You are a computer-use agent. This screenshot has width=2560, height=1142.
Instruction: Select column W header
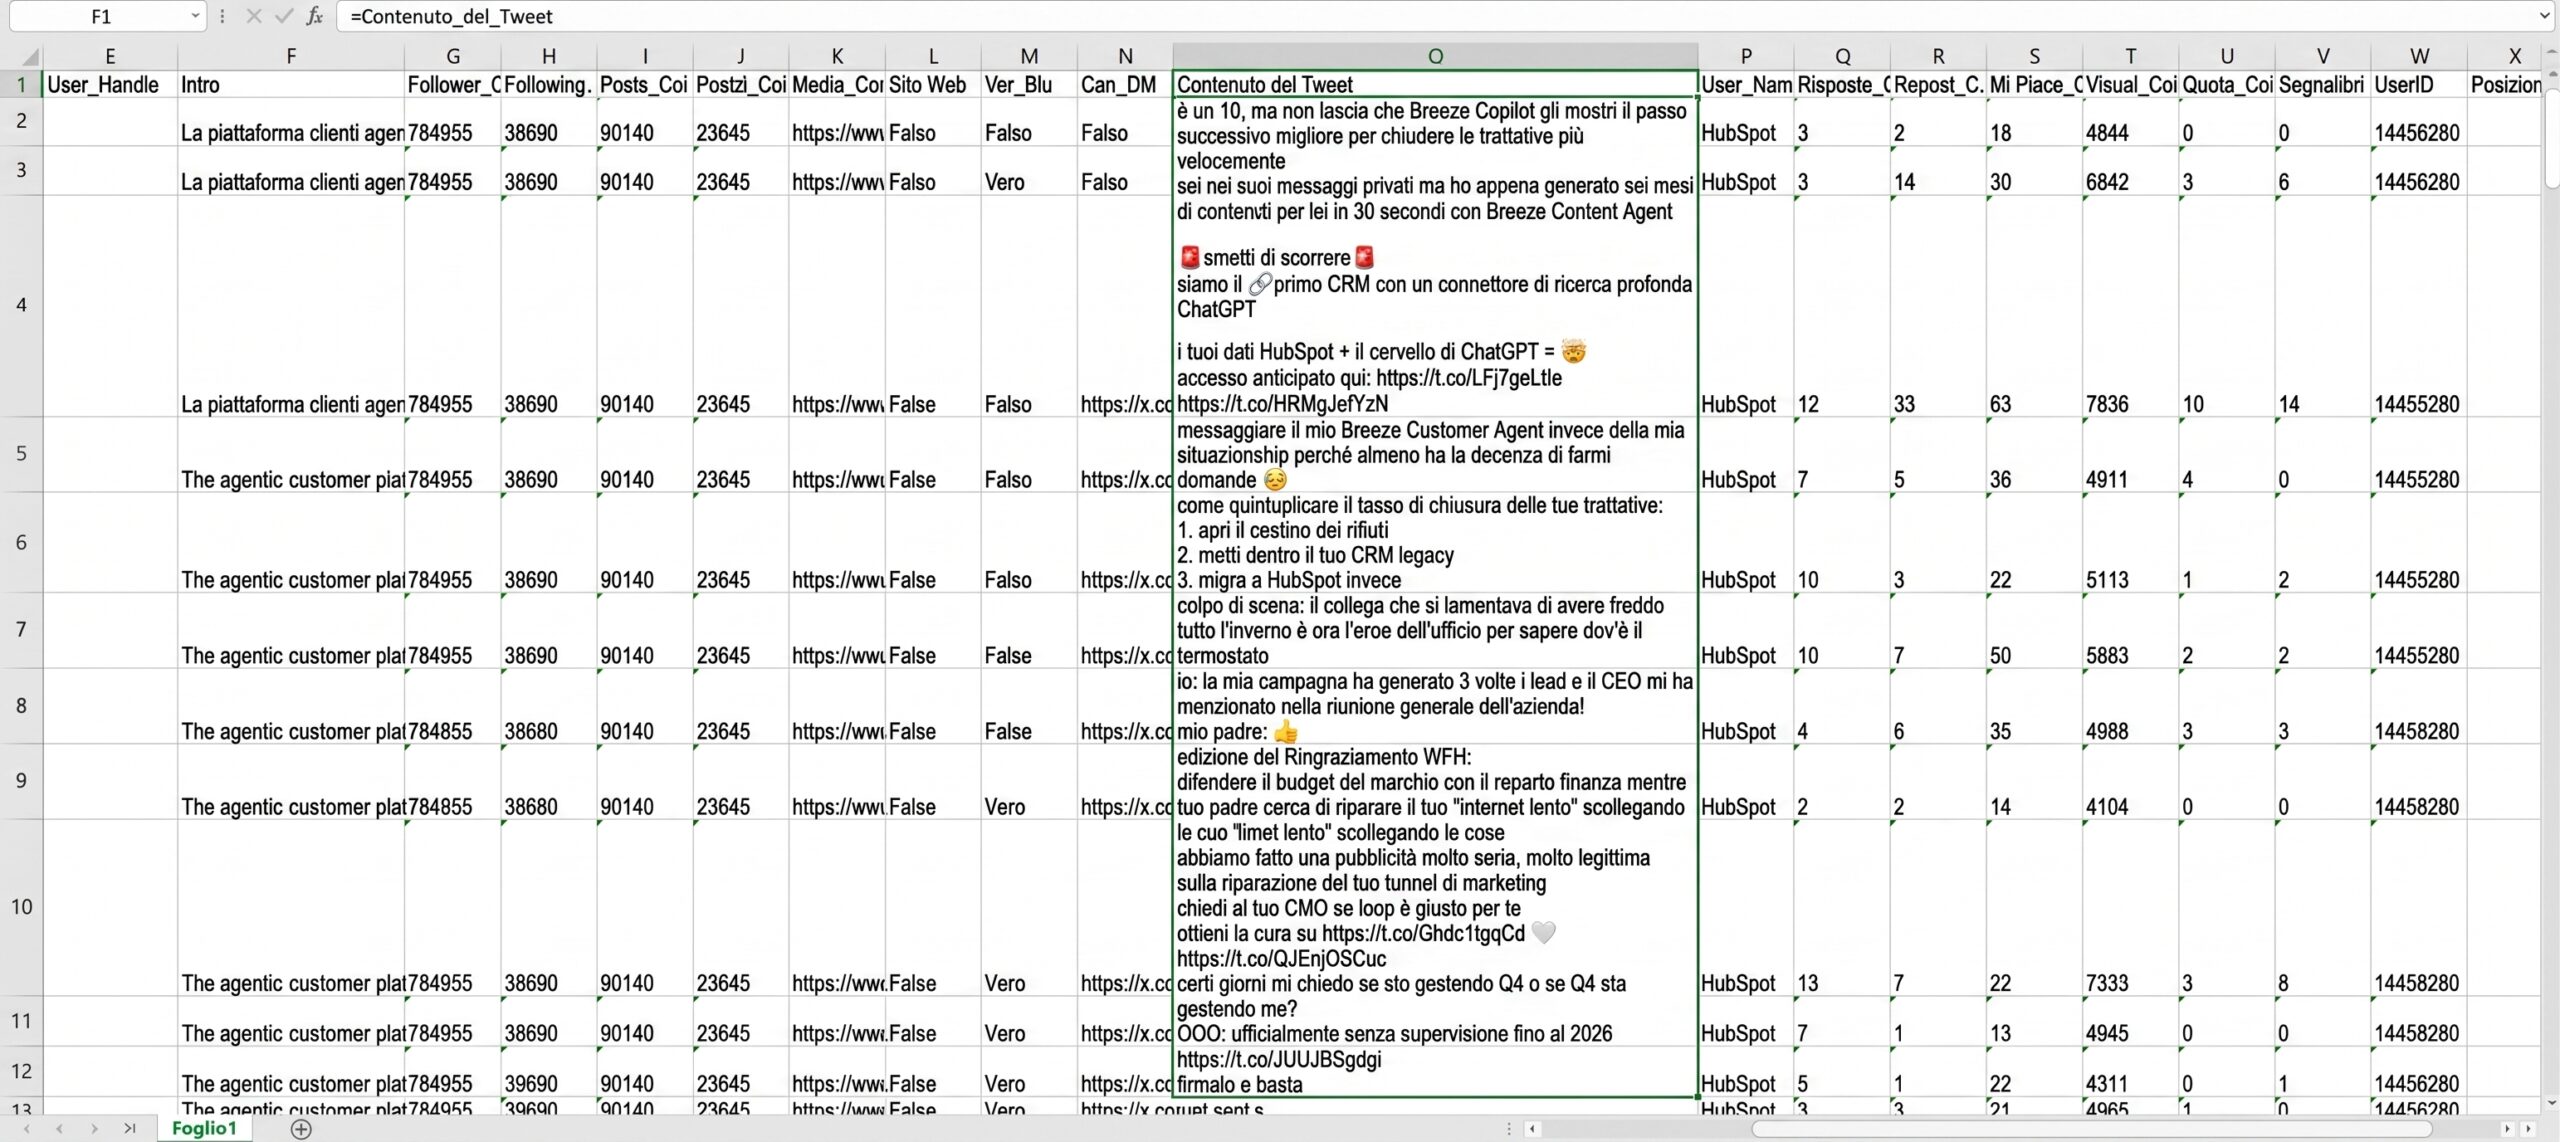point(2419,57)
